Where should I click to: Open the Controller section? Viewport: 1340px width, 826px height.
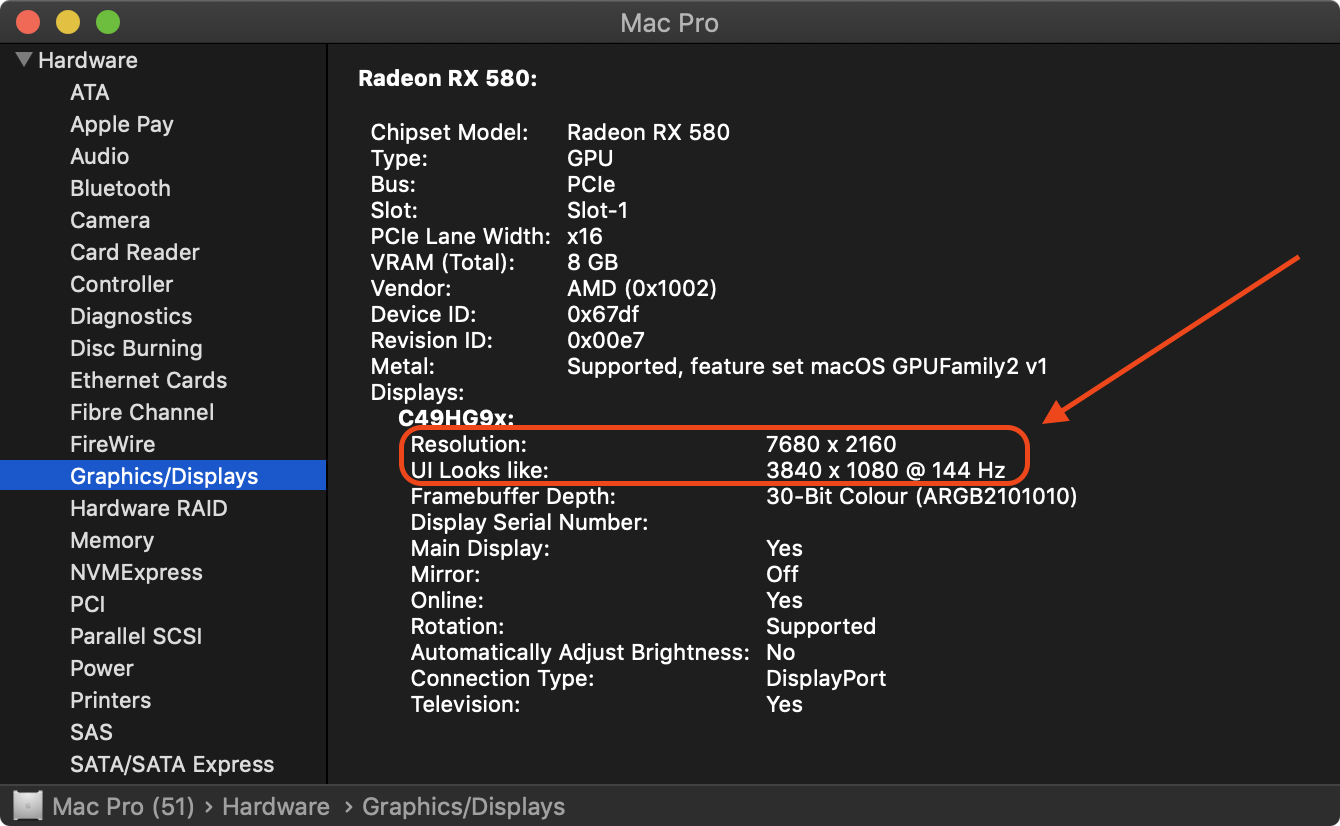click(x=122, y=284)
